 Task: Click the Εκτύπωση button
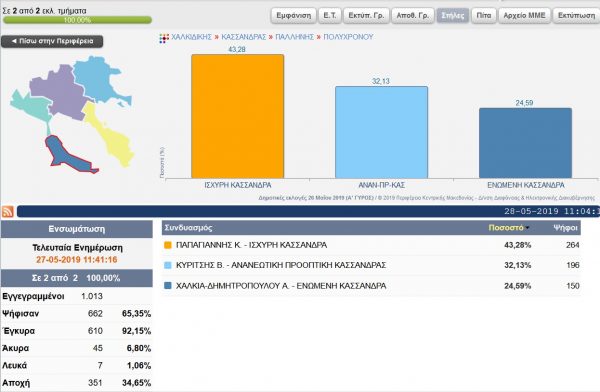[x=576, y=16]
